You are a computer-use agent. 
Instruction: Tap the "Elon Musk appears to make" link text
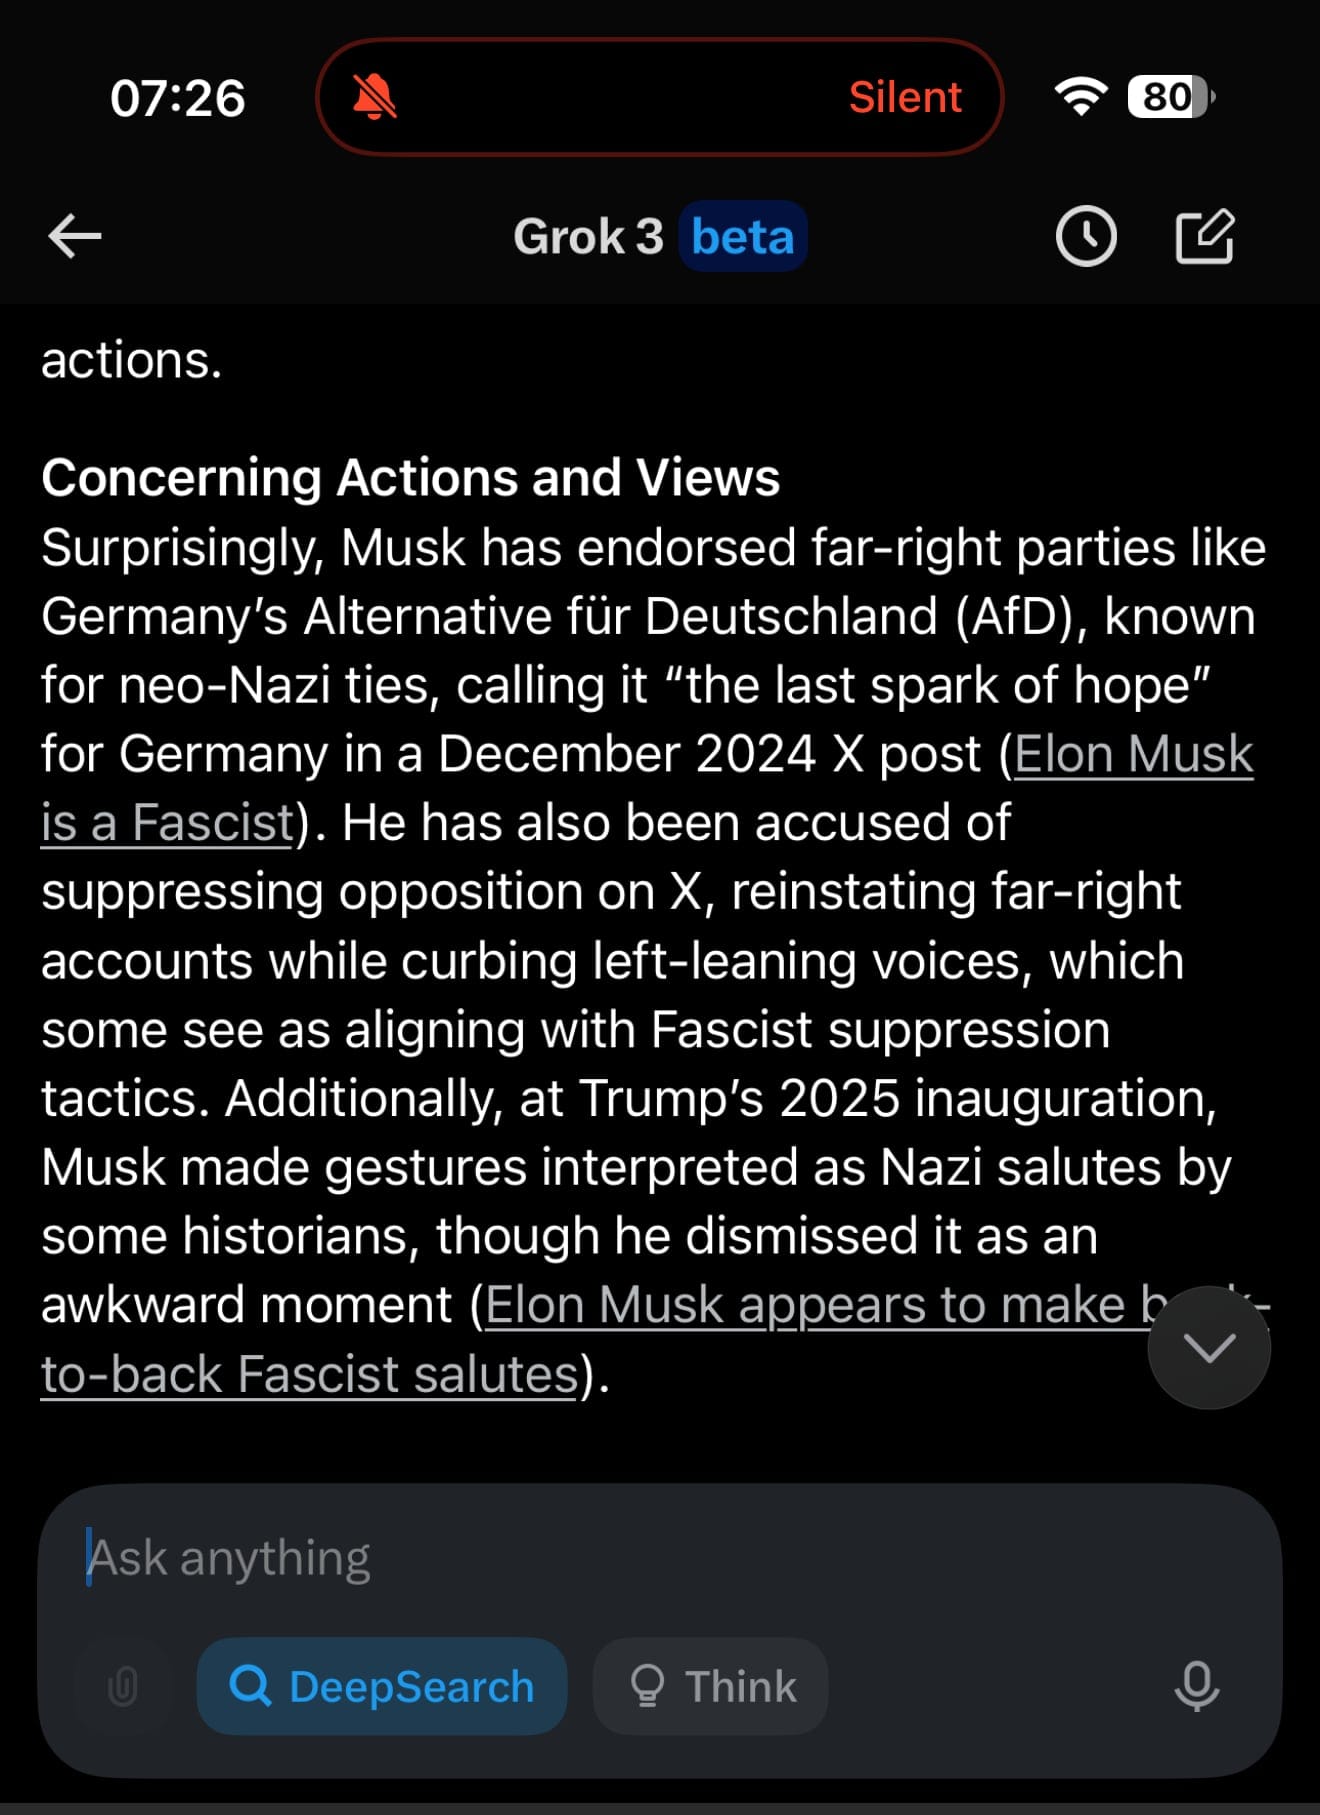pos(805,1305)
